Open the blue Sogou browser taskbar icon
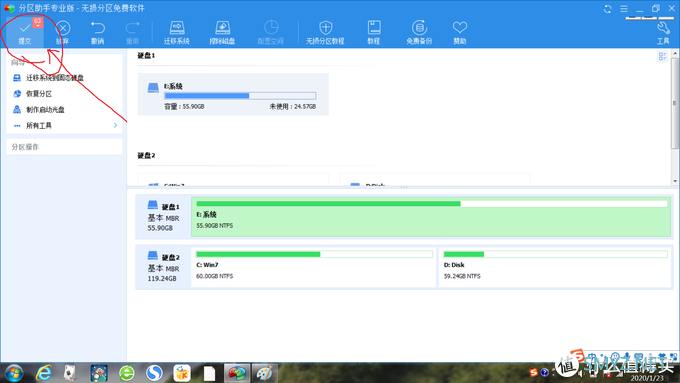This screenshot has height=383, width=680. tap(154, 373)
